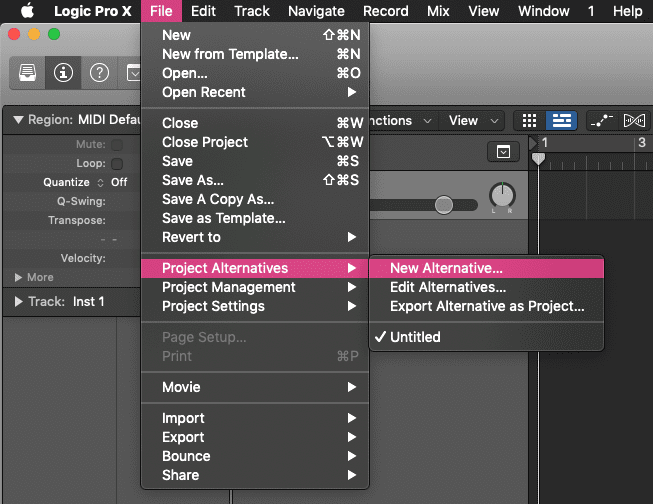Click the automation curve icon
The width and height of the screenshot is (653, 504).
click(601, 120)
